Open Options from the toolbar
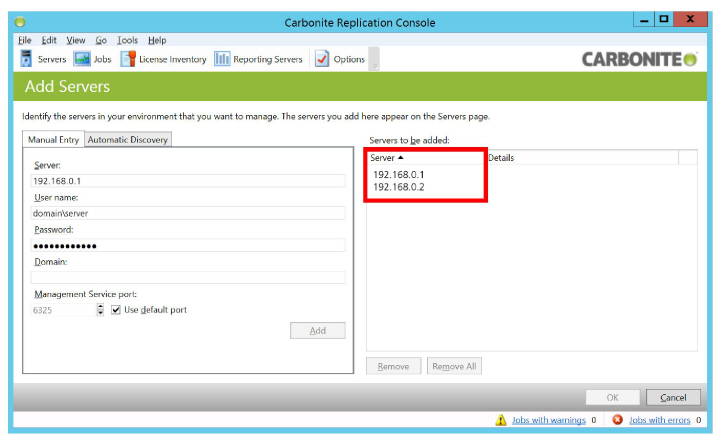This screenshot has height=441, width=720. (340, 59)
